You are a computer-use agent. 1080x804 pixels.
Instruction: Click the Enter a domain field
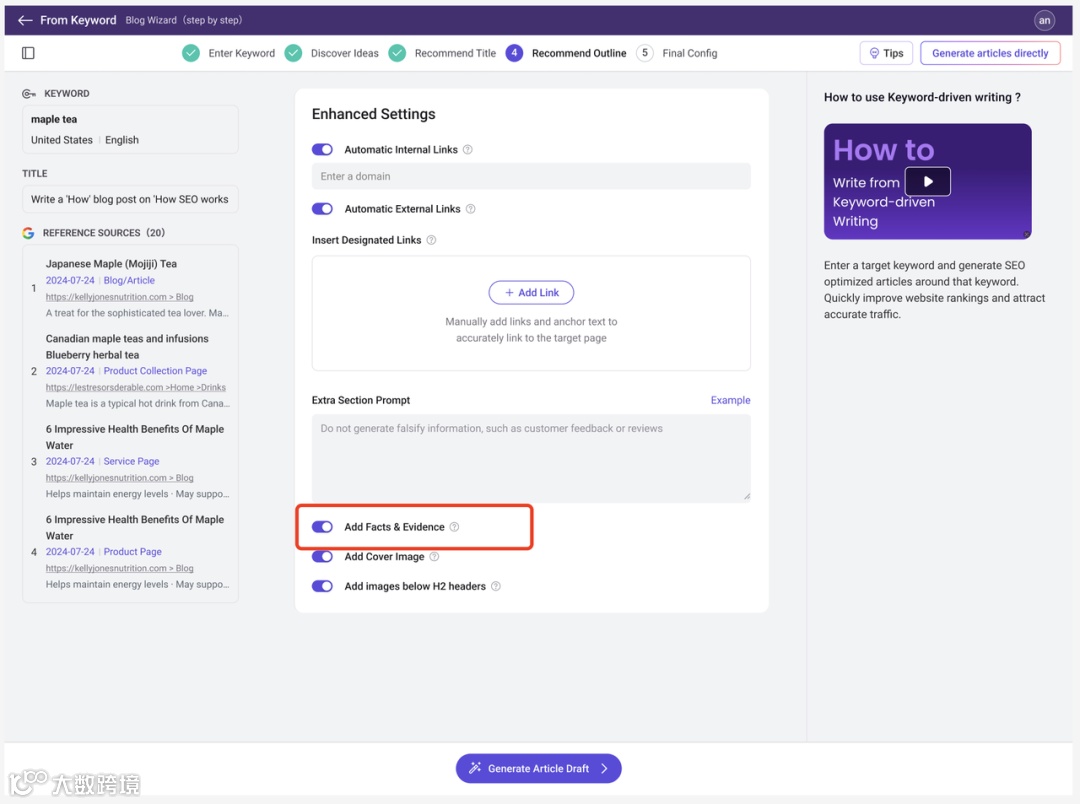pyautogui.click(x=531, y=176)
